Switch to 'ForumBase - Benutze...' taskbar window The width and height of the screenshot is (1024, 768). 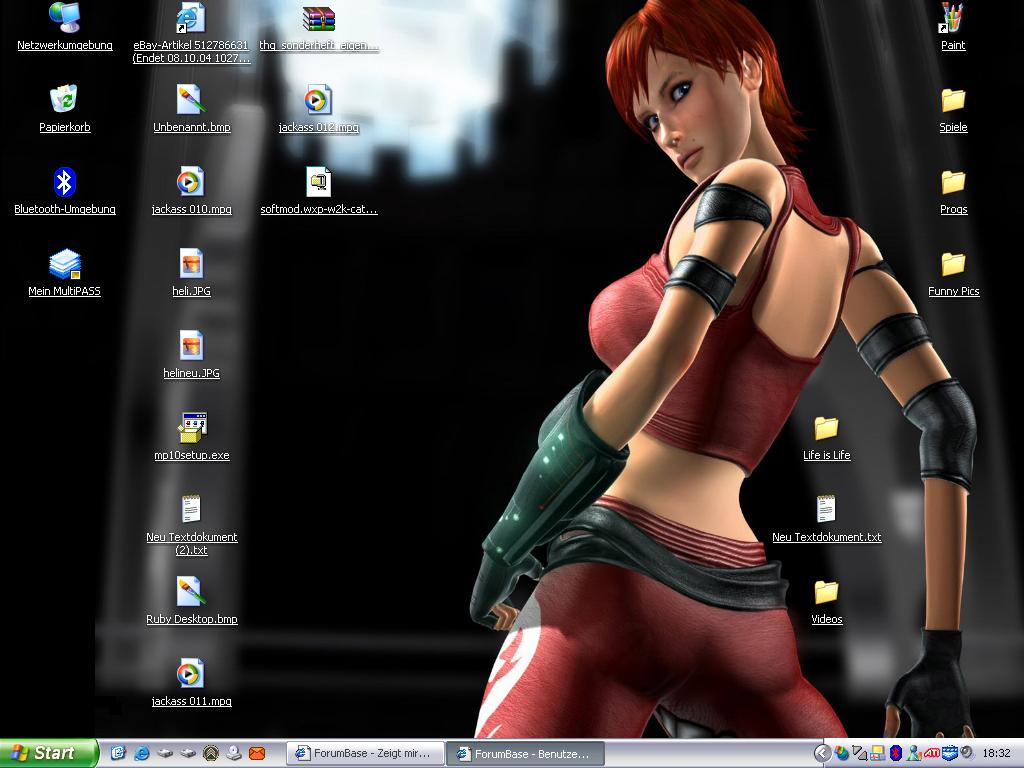[525, 754]
